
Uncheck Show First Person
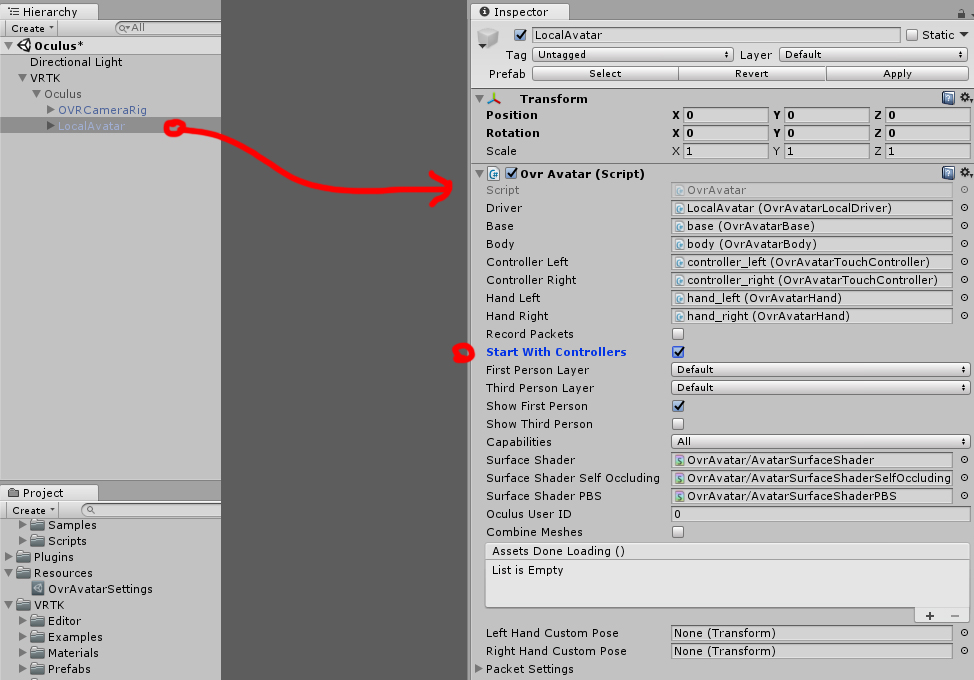pyautogui.click(x=678, y=406)
